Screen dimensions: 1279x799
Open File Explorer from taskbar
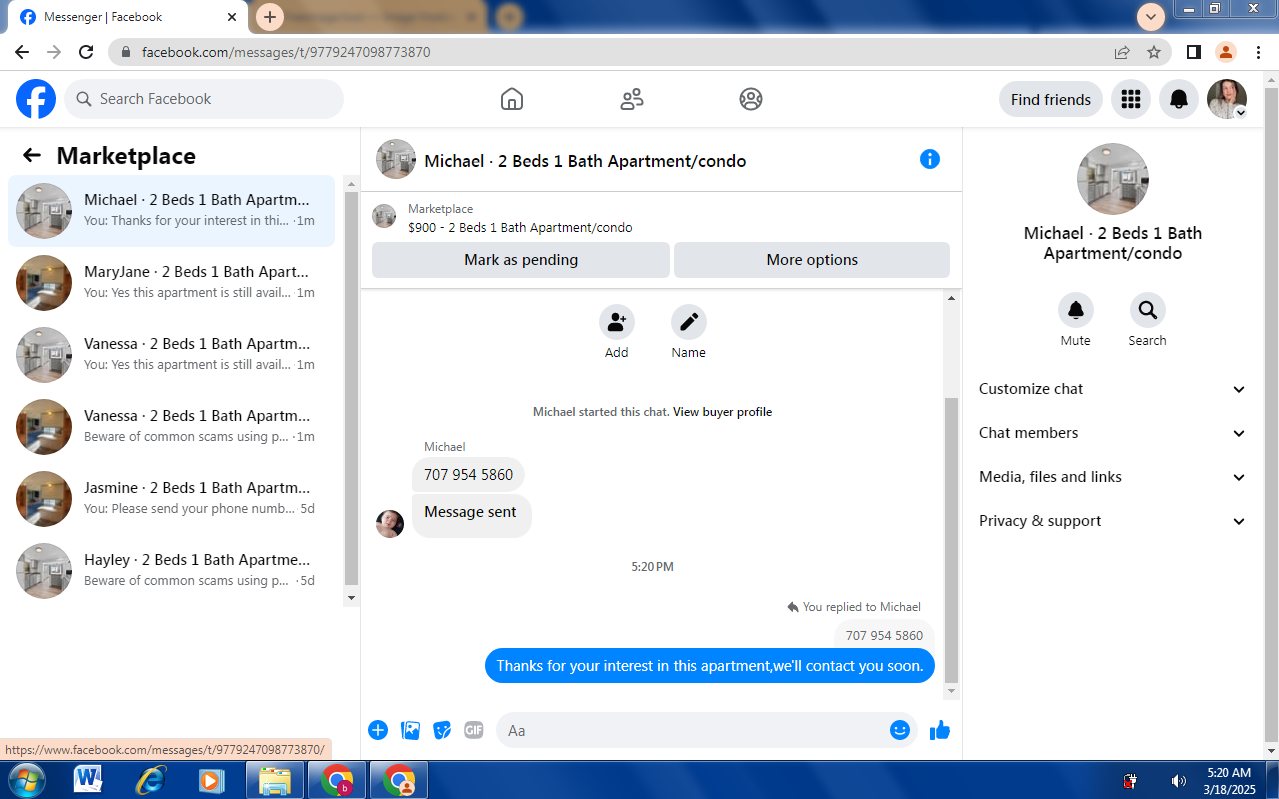pos(274,780)
